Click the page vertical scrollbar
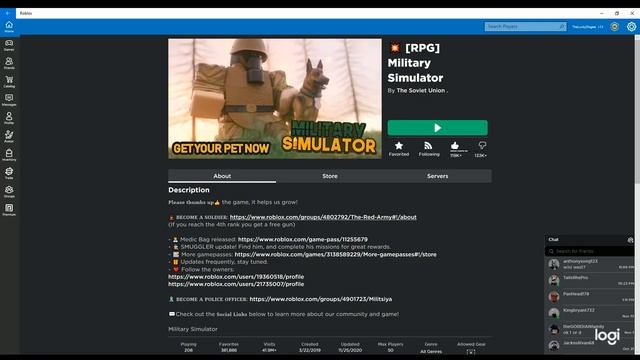Screen dimensions: 640x360 coord(637,110)
